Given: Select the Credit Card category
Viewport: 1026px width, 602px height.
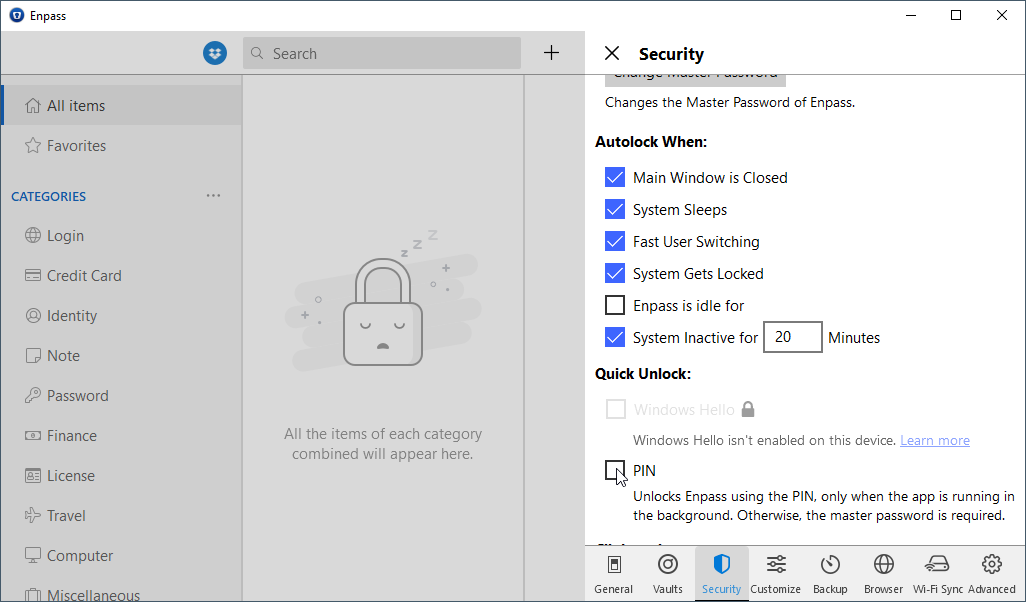Looking at the screenshot, I should (122, 275).
